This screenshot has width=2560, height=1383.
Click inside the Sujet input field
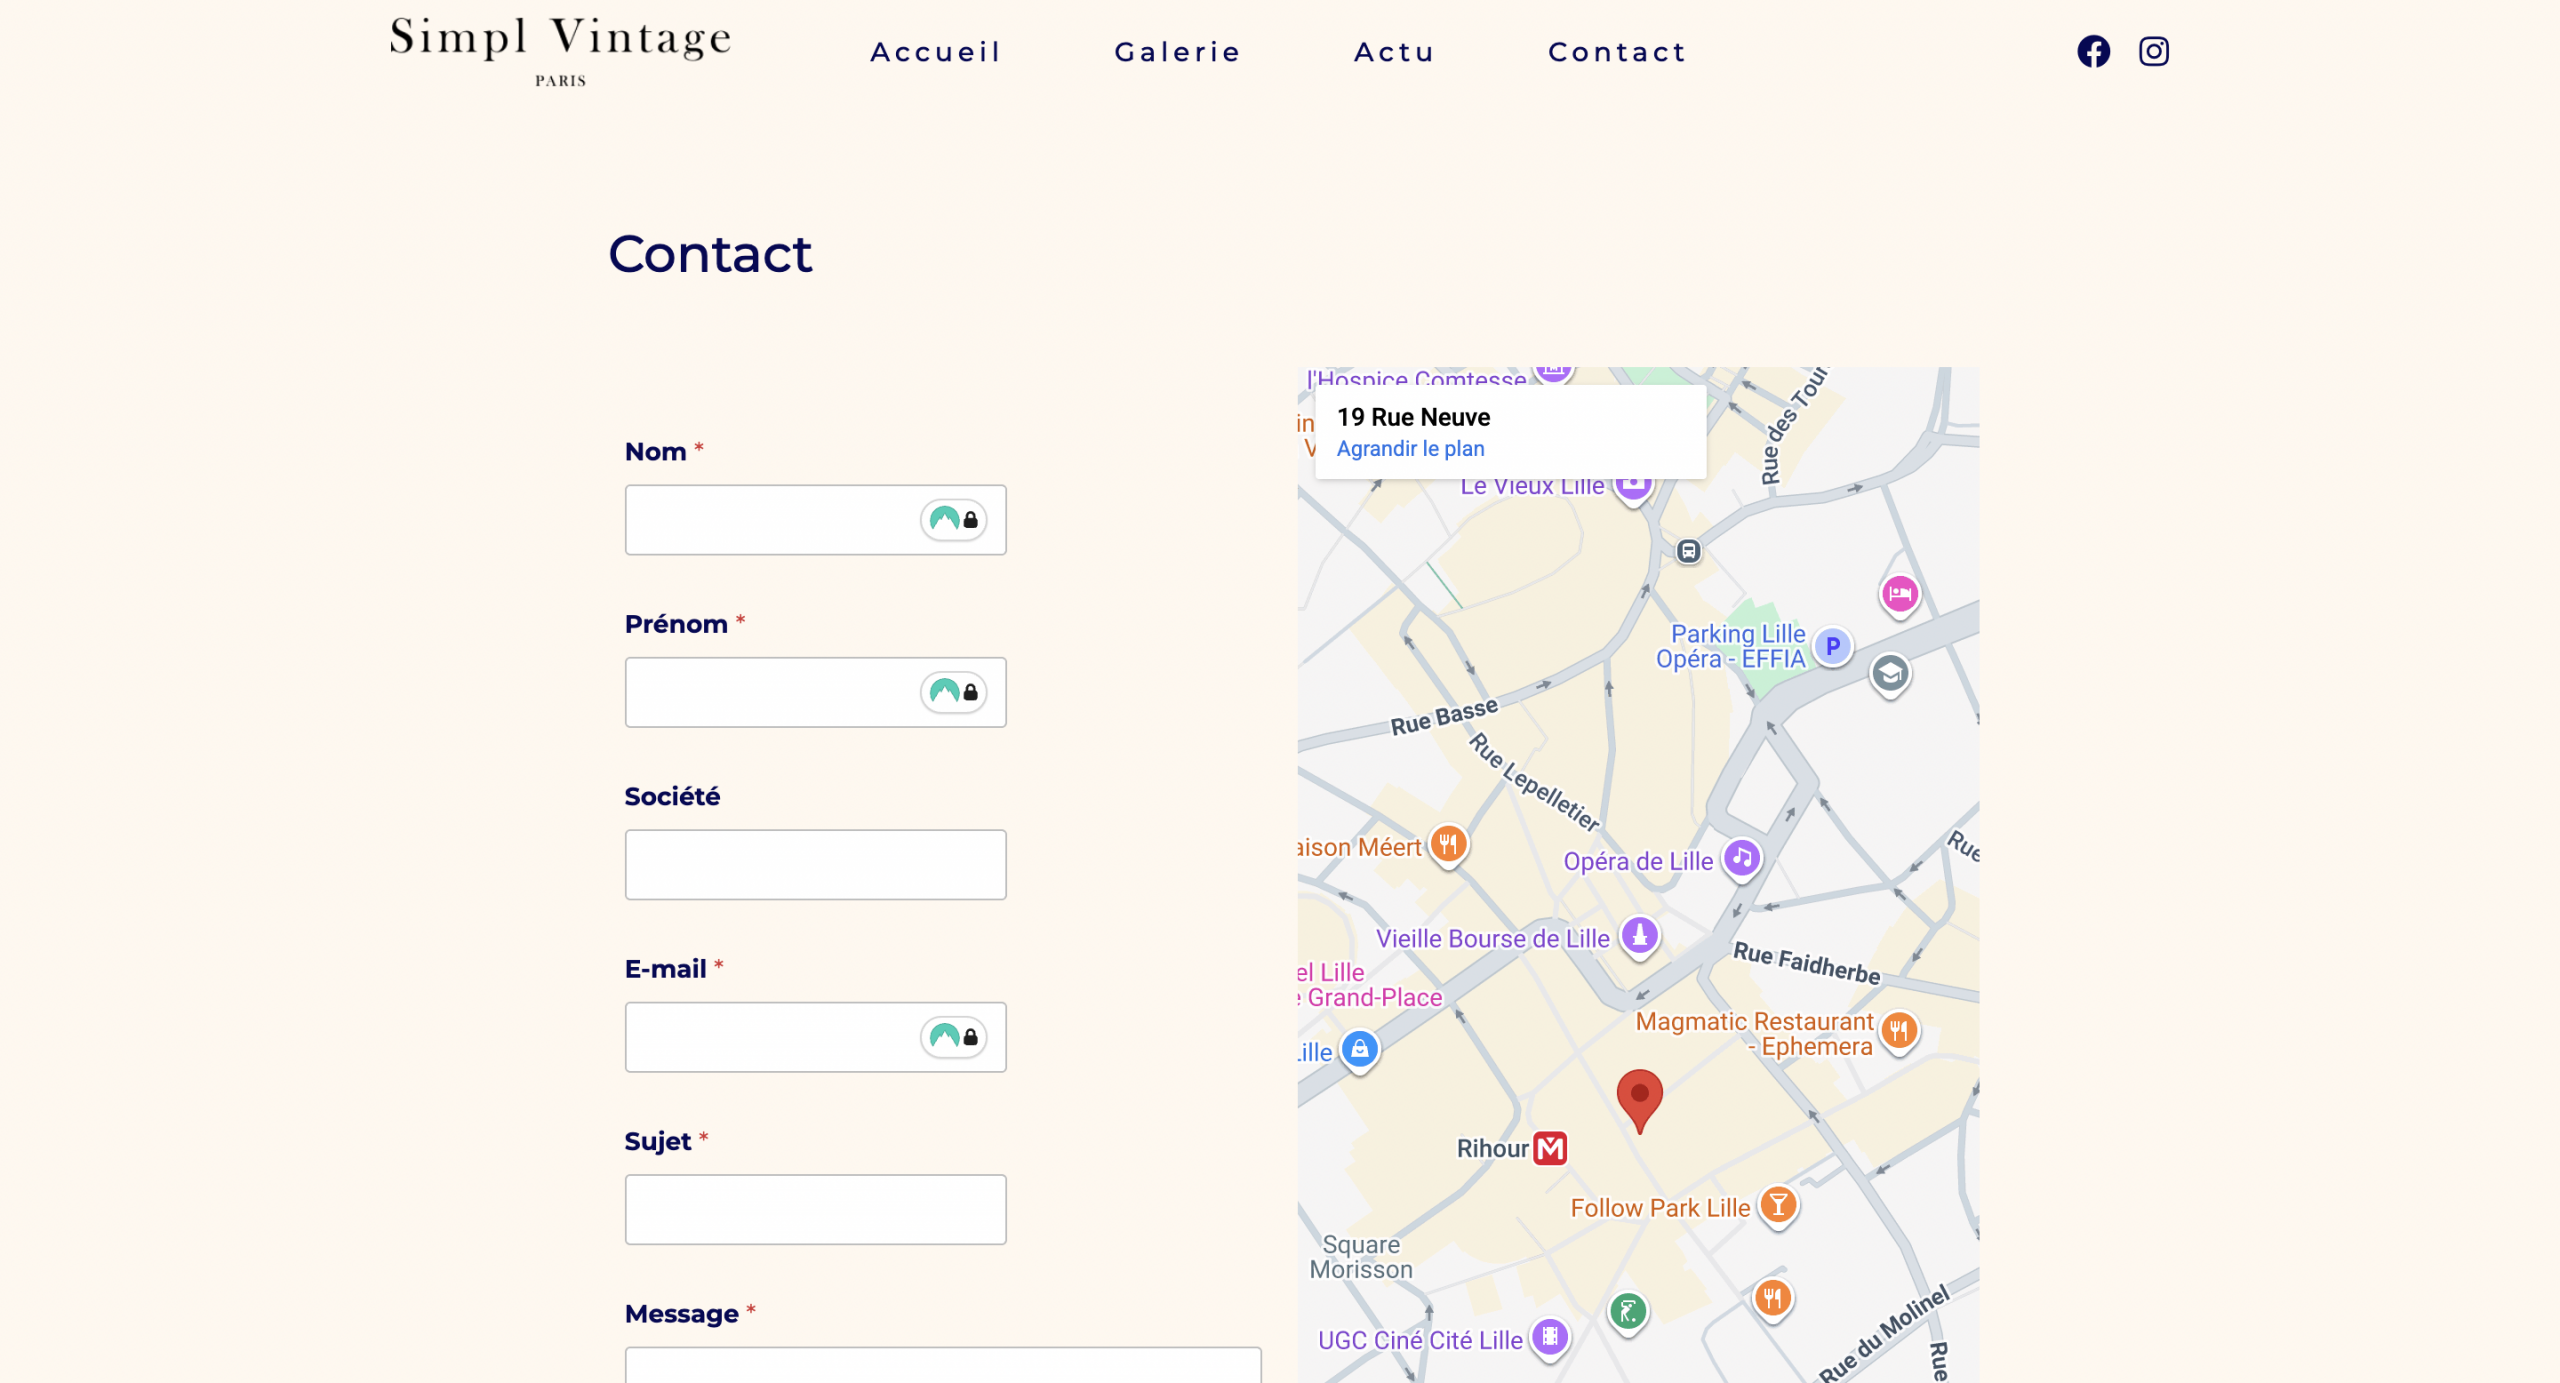[814, 1209]
